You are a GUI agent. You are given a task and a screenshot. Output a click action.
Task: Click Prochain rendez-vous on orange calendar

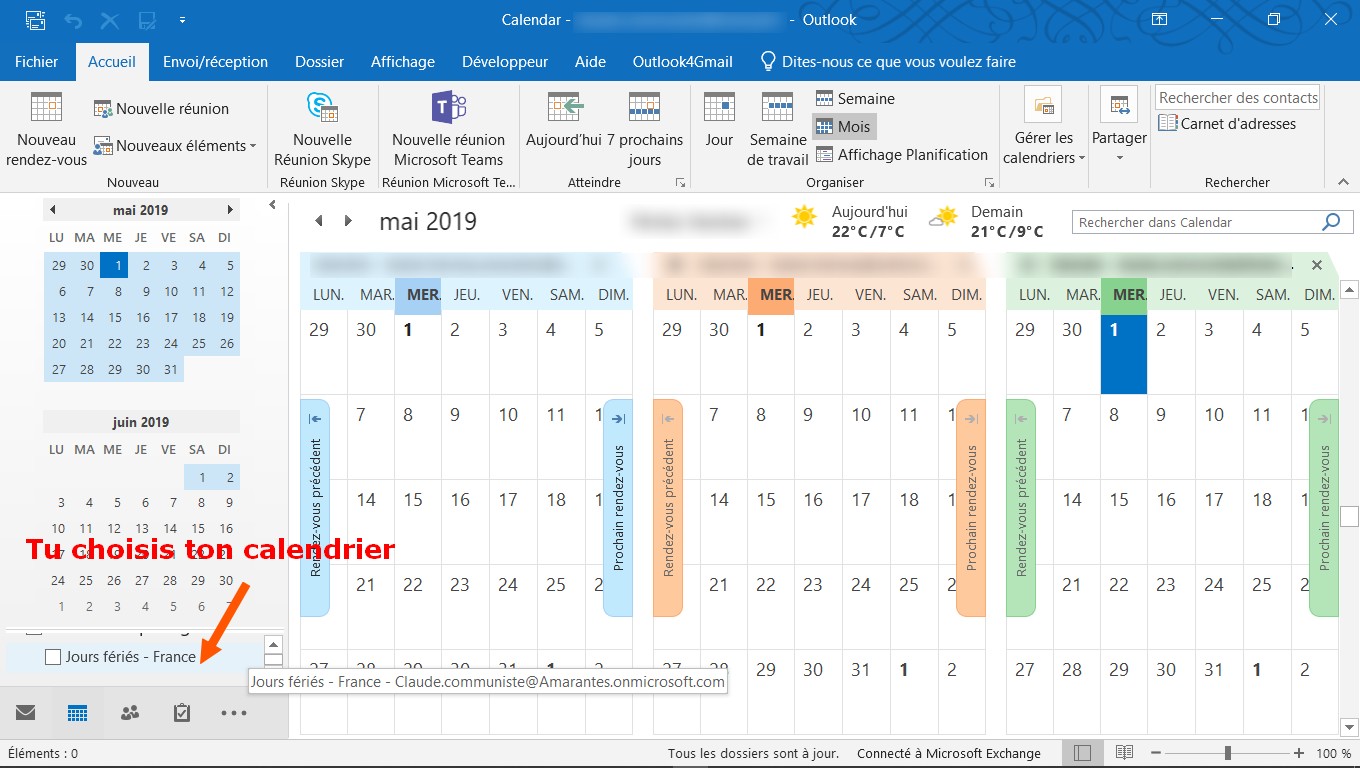point(971,508)
